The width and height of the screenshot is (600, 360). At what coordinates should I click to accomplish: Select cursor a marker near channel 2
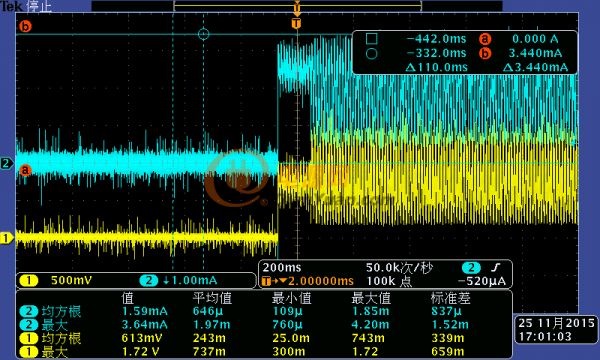coord(25,170)
